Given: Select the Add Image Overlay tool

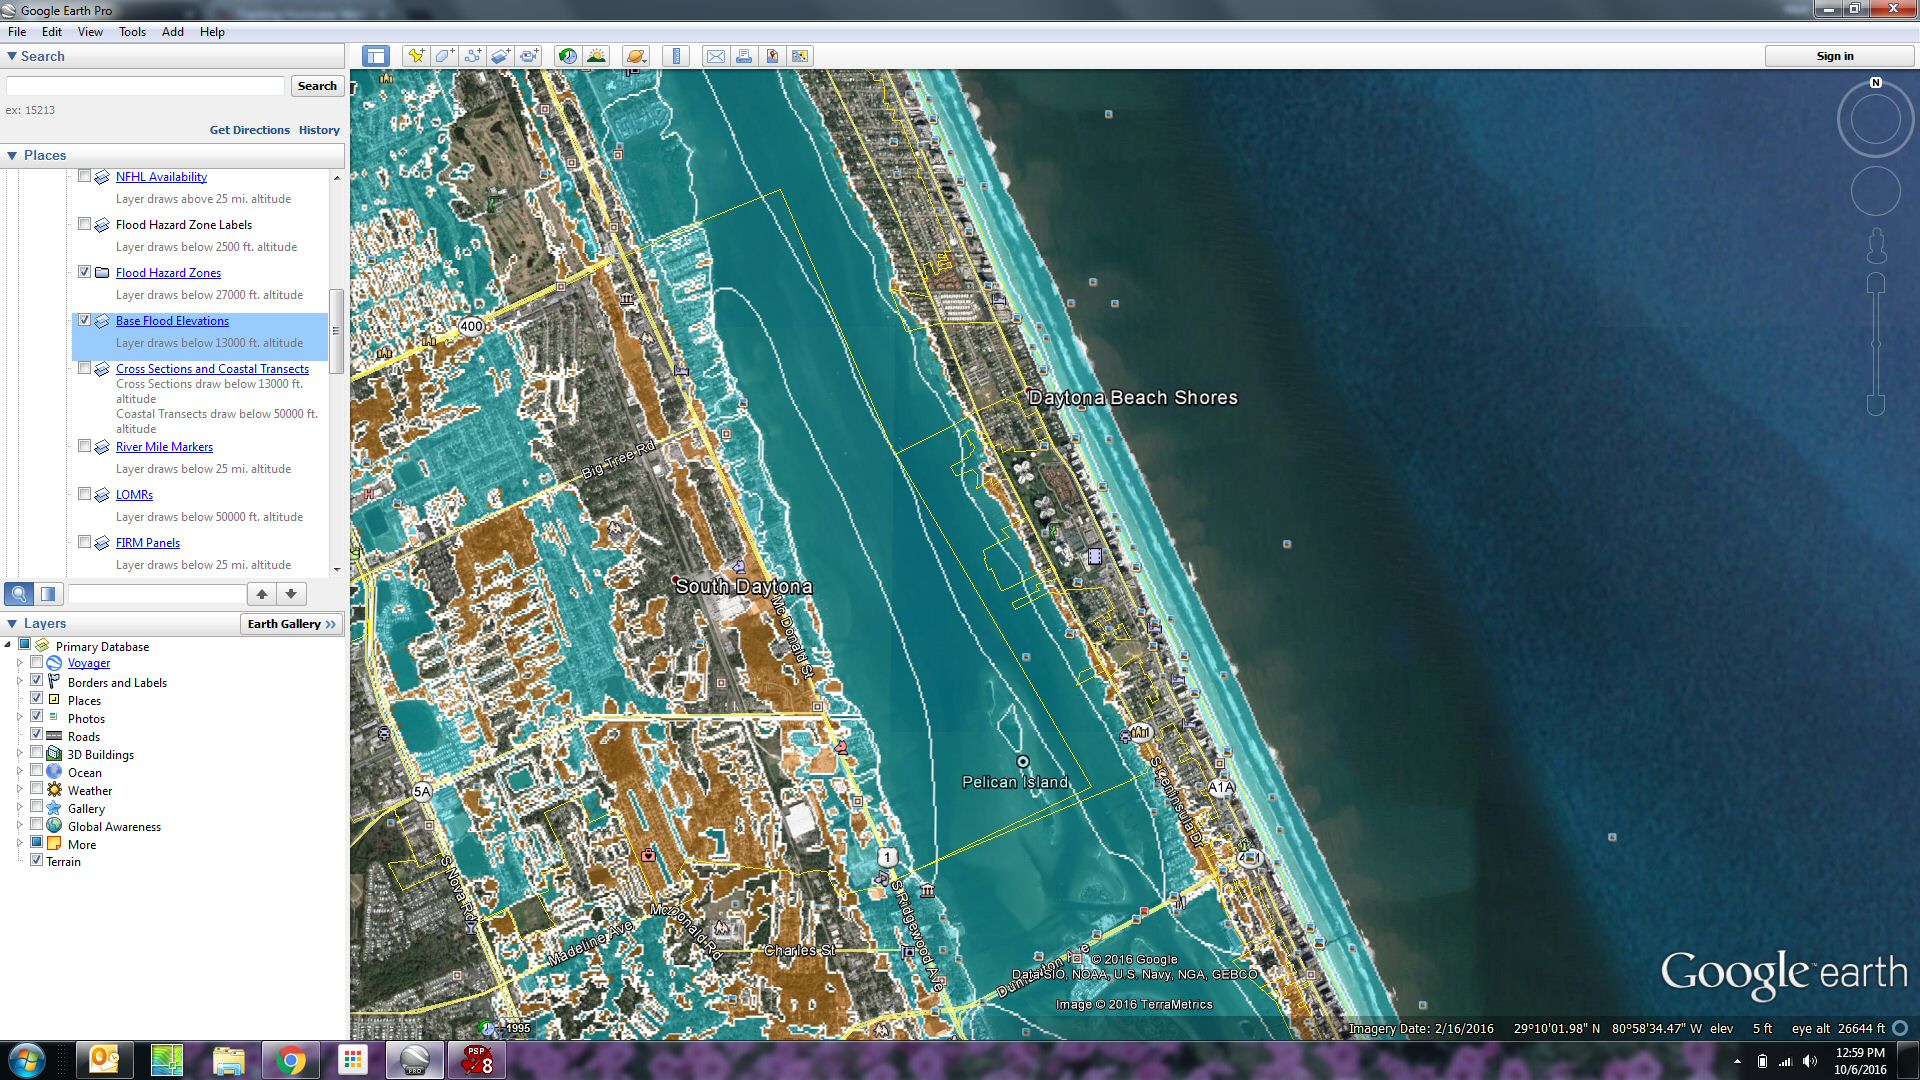Looking at the screenshot, I should pyautogui.click(x=500, y=56).
